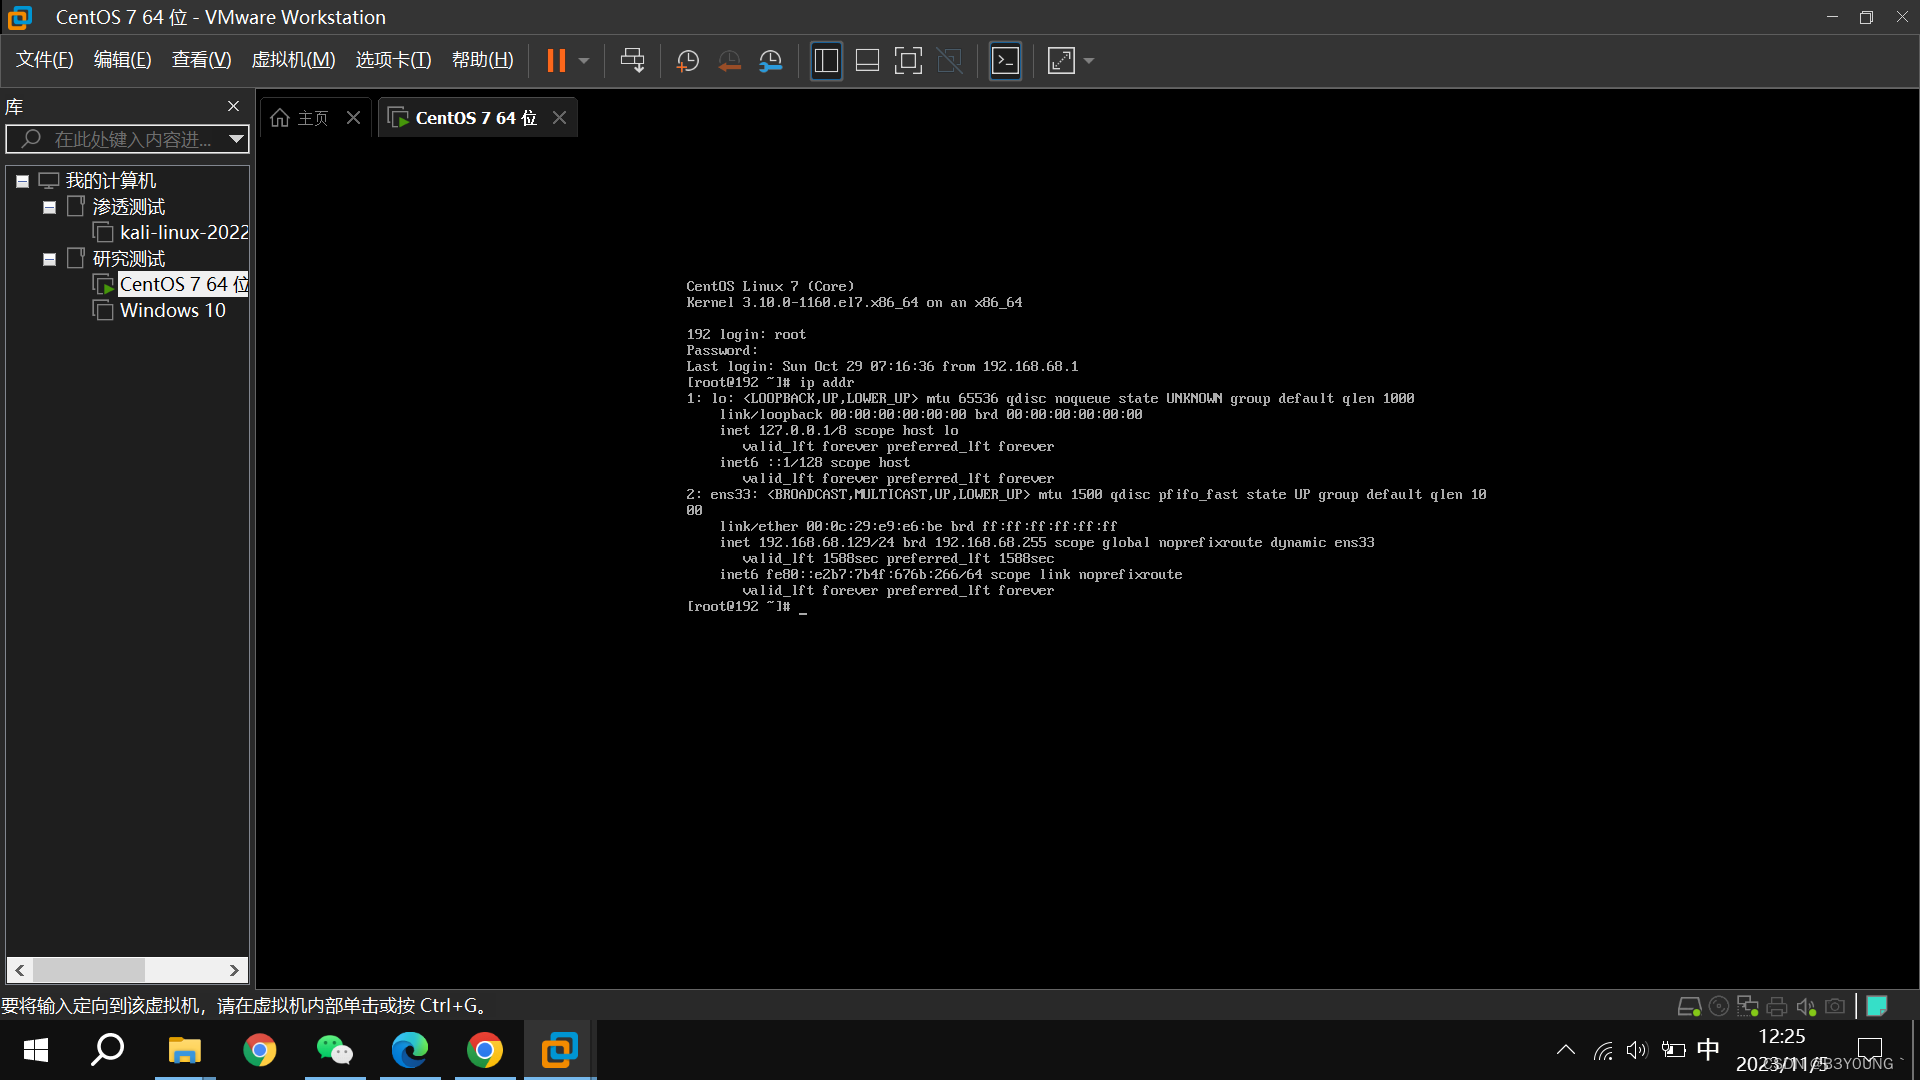The width and height of the screenshot is (1920, 1080).
Task: Toggle the library panel visibility
Action: point(826,60)
